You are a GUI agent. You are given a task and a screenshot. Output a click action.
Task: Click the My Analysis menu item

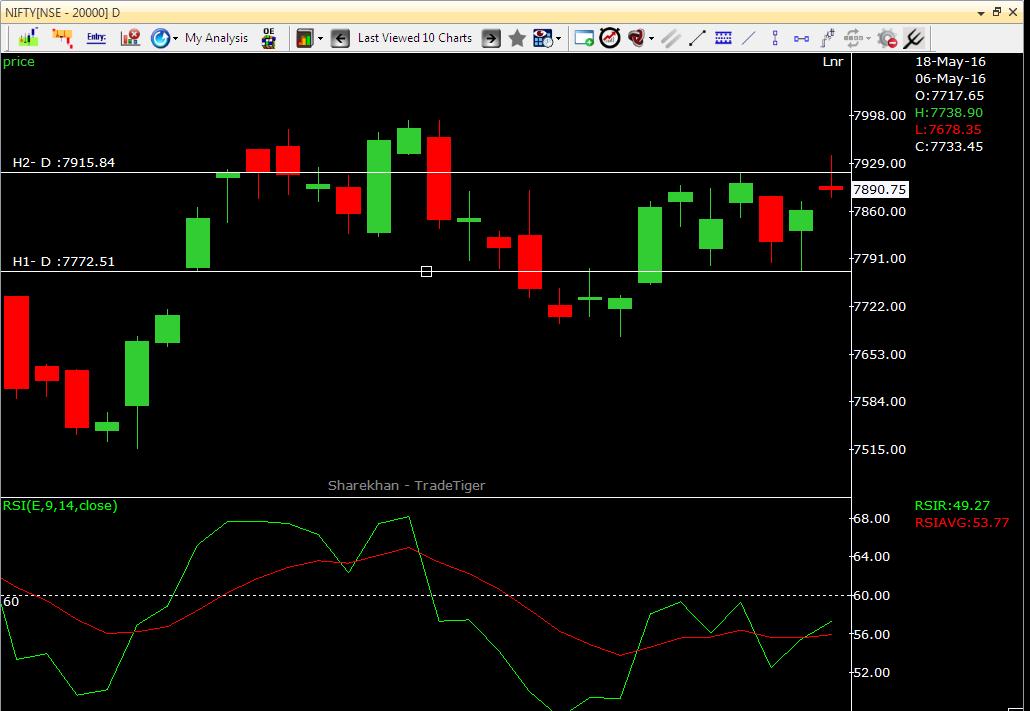[x=215, y=38]
